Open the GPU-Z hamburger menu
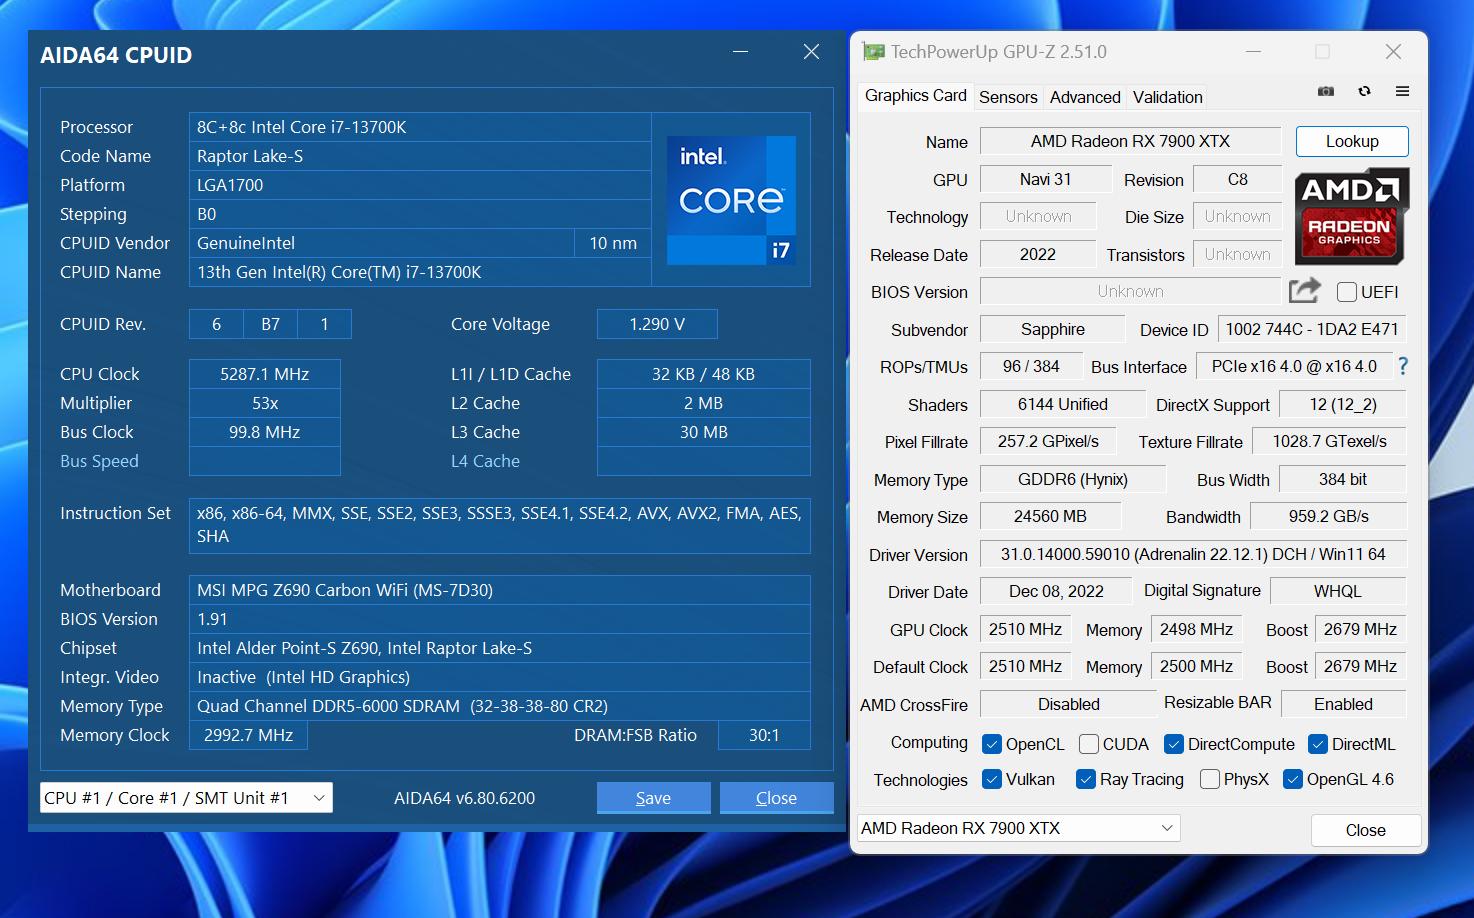The width and height of the screenshot is (1474, 918). (x=1402, y=91)
